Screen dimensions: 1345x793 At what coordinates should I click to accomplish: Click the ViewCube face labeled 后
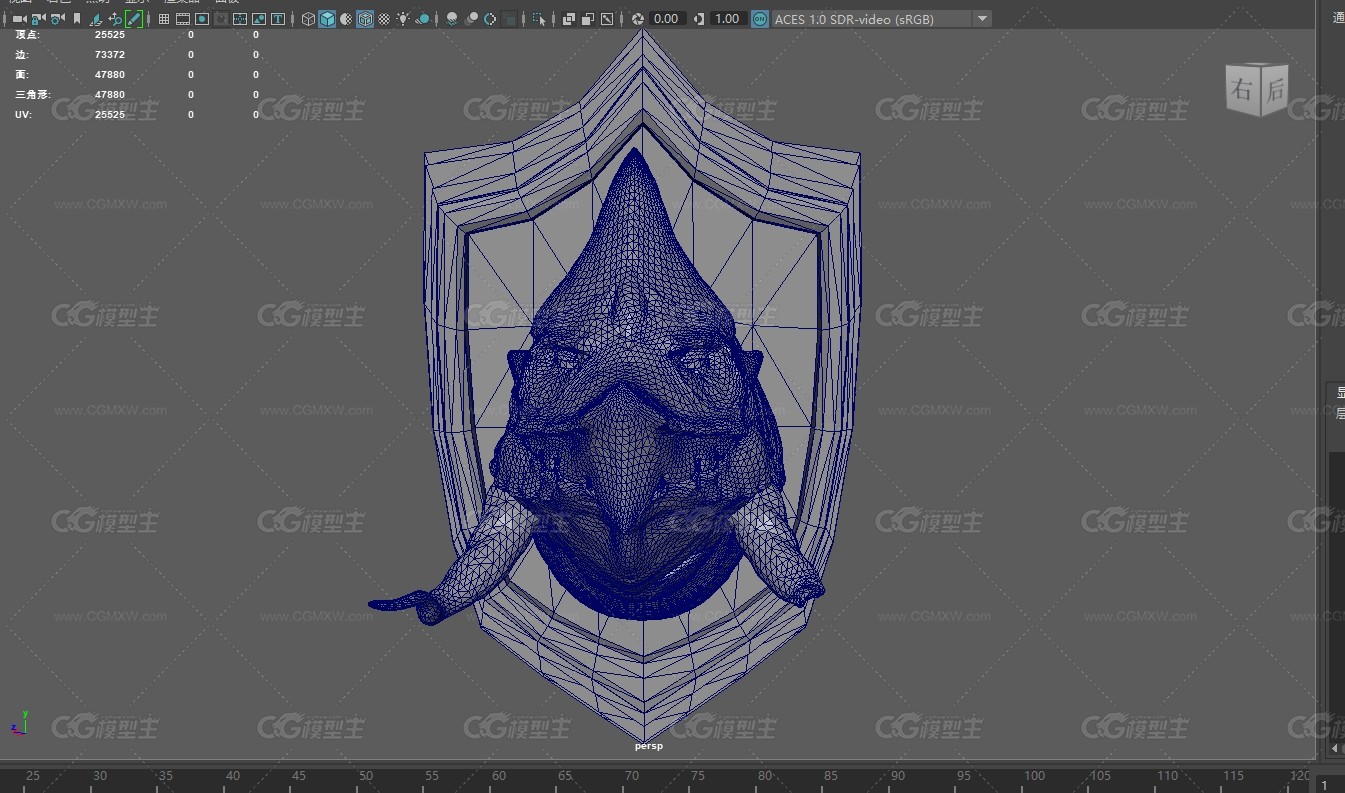[x=1274, y=88]
